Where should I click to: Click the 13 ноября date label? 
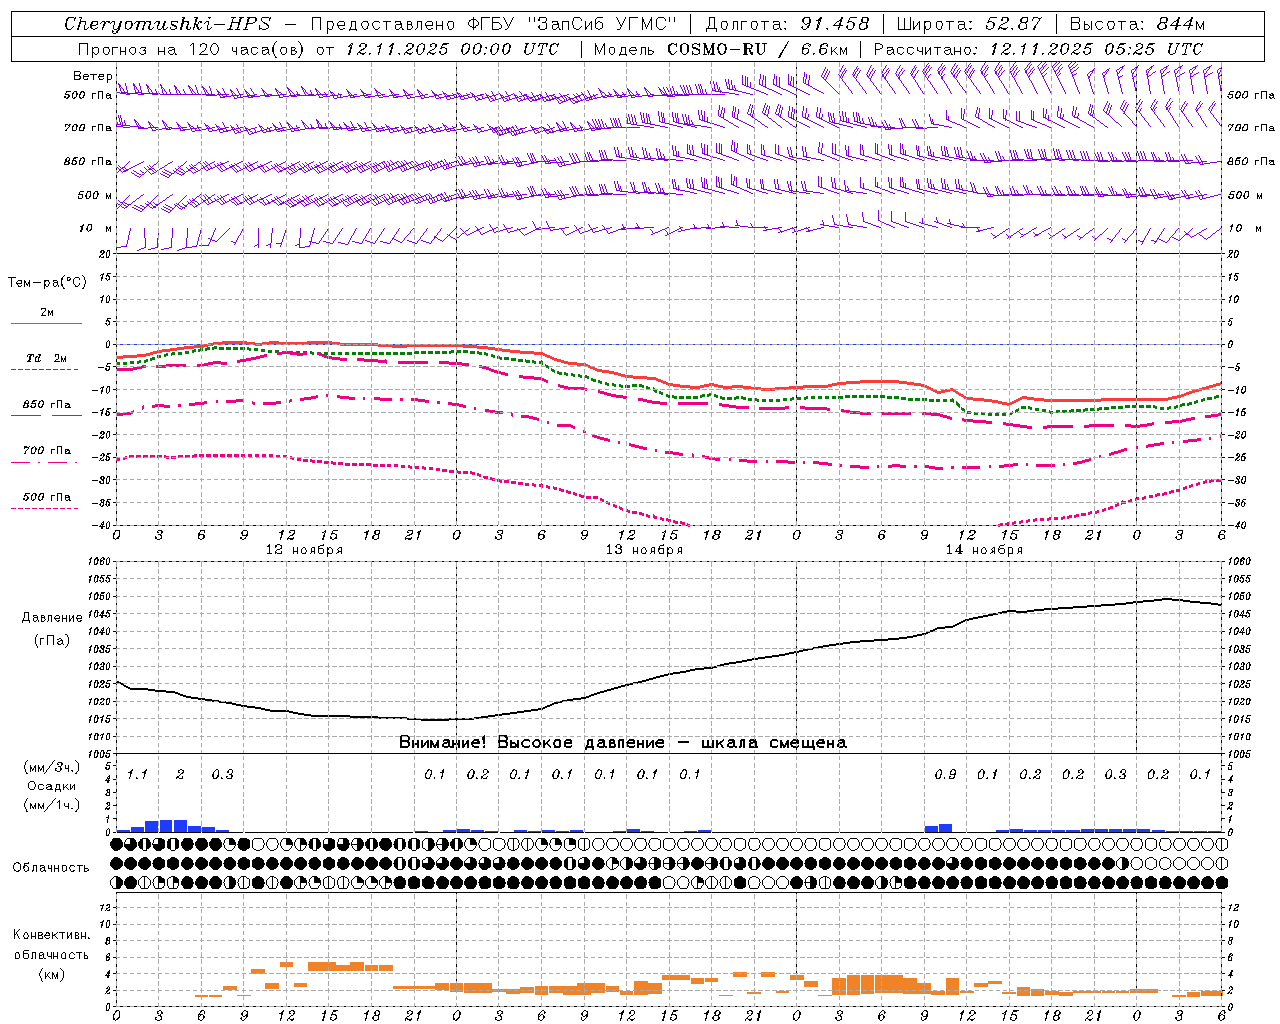point(644,550)
